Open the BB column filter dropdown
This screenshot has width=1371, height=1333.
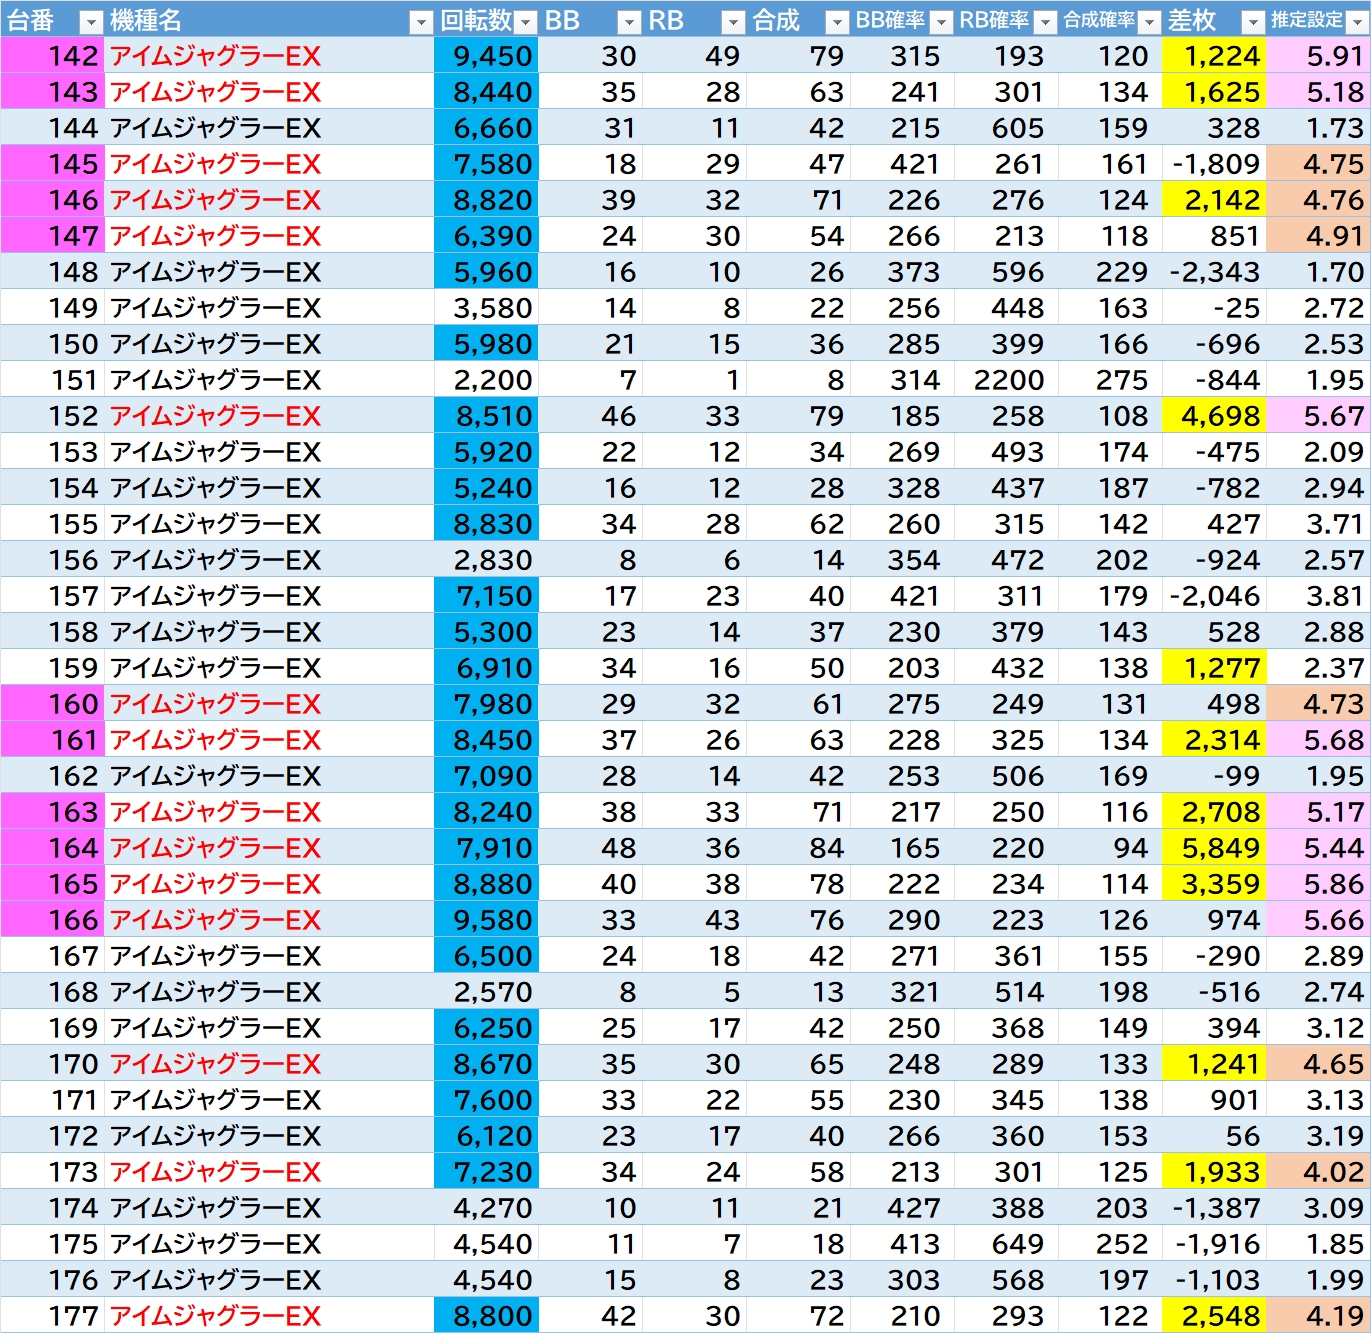629,21
